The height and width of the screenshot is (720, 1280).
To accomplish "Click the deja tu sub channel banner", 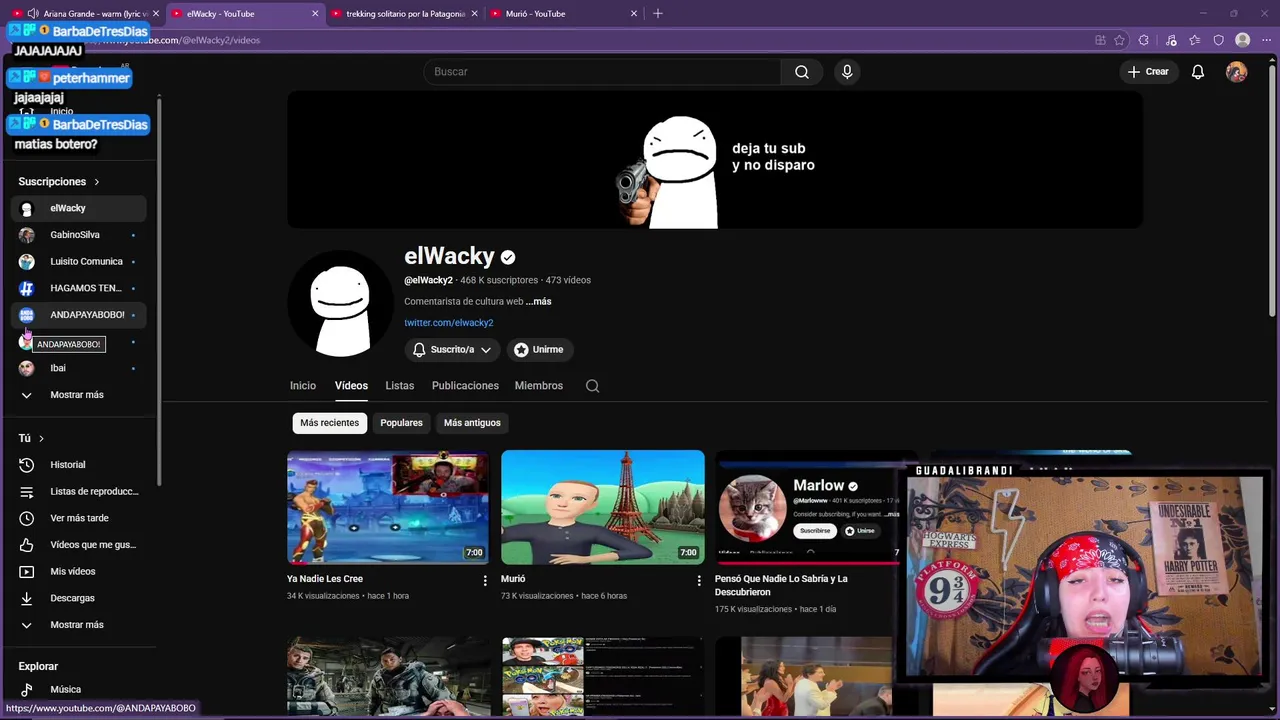I will [x=715, y=160].
